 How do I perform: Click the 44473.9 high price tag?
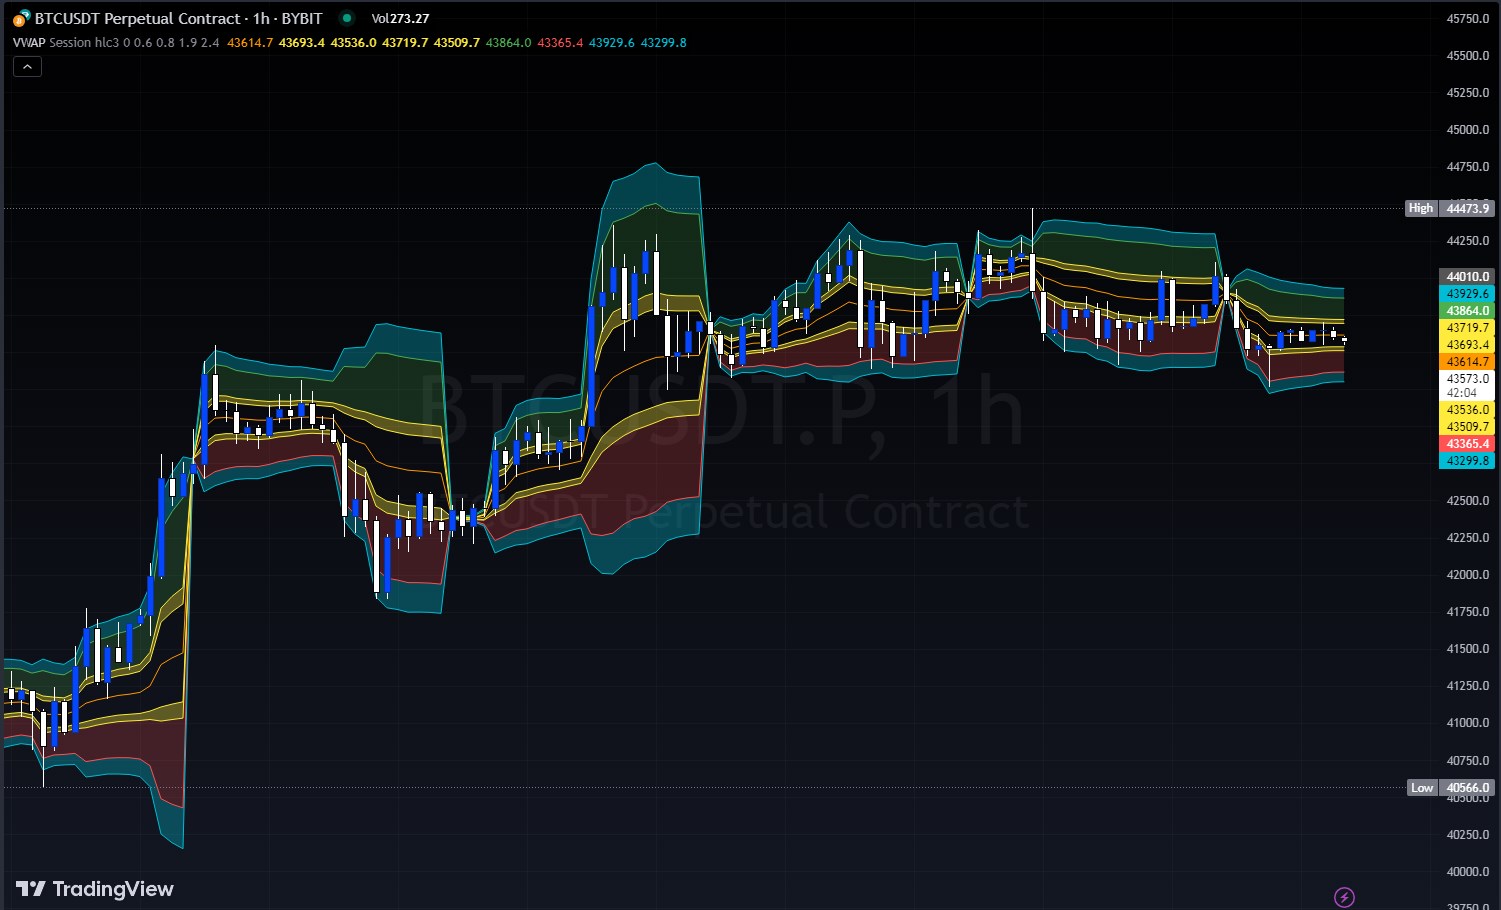coord(1467,208)
